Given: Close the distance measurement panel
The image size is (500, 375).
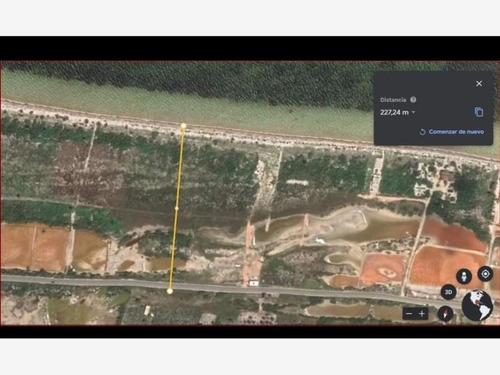Looking at the screenshot, I should pyautogui.click(x=479, y=83).
